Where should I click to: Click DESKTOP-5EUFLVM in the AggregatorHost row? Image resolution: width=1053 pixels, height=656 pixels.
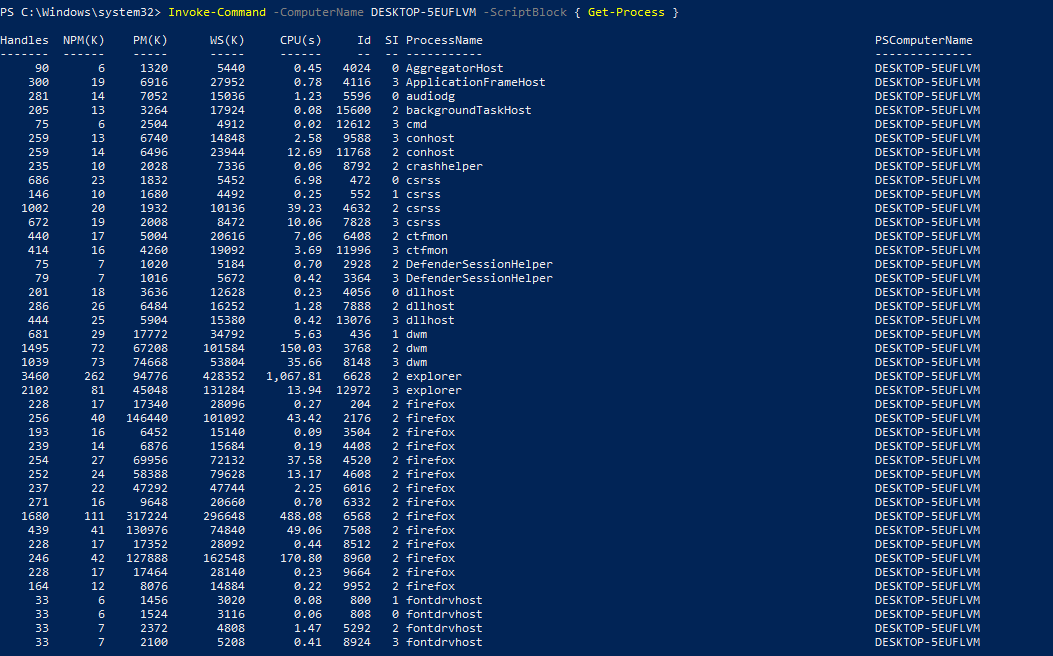click(x=927, y=68)
